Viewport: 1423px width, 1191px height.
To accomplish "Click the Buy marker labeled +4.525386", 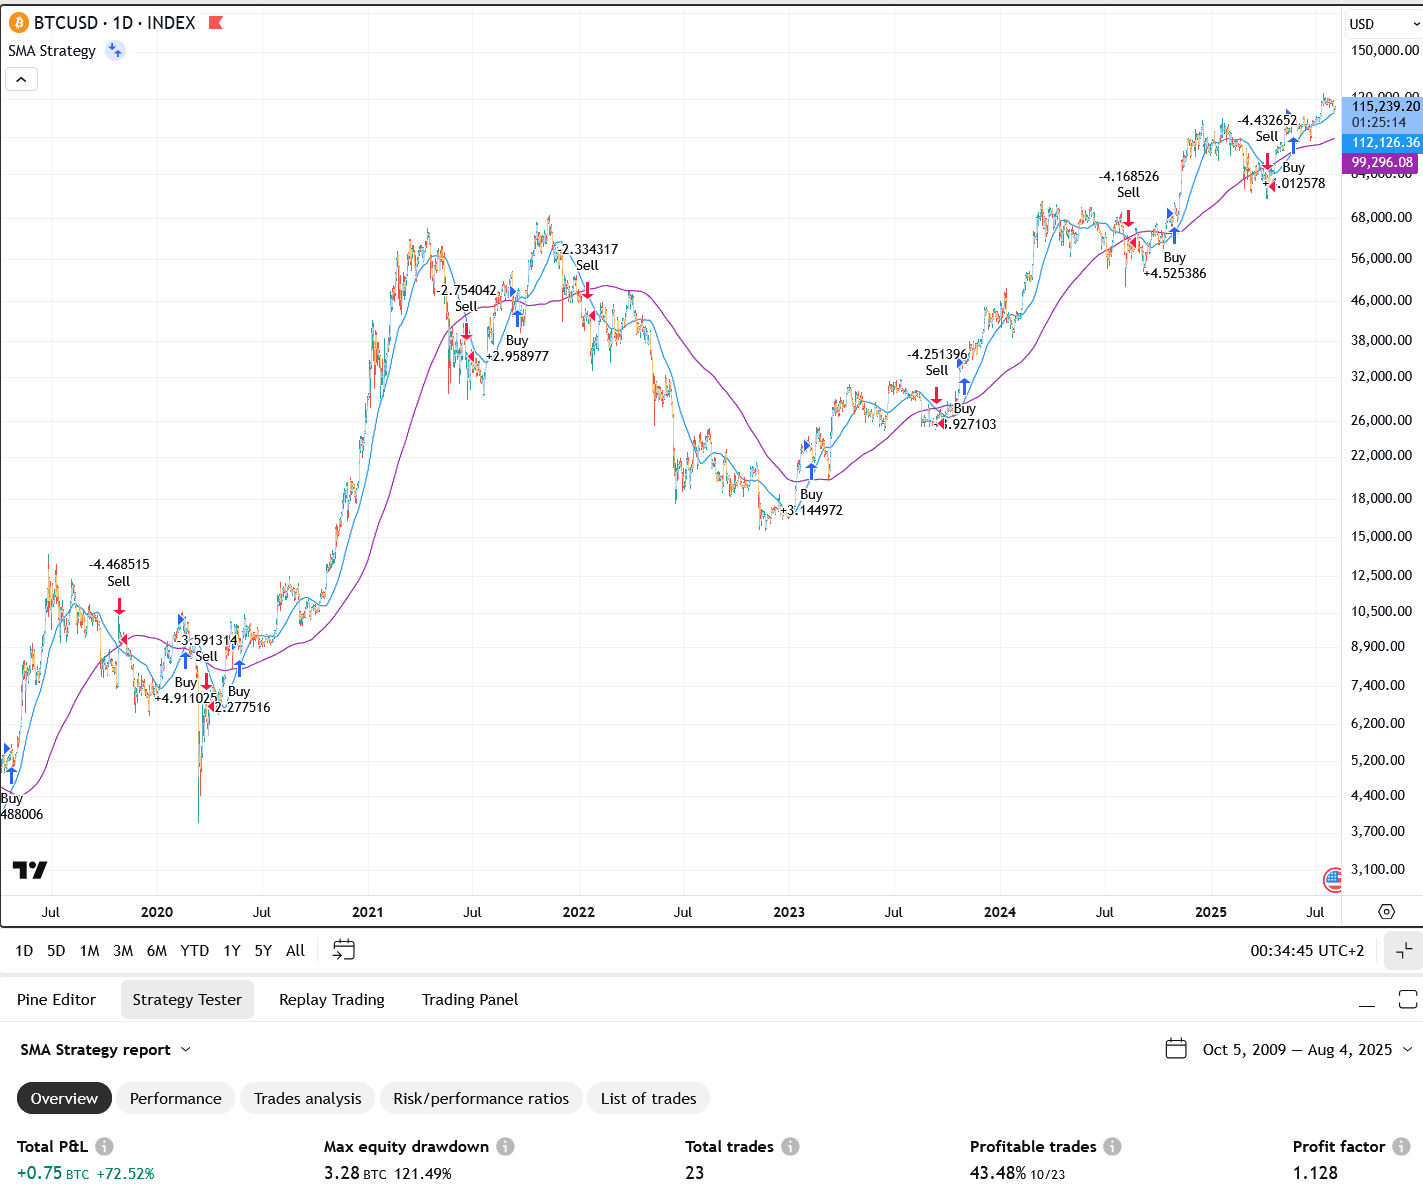I will click(1175, 234).
